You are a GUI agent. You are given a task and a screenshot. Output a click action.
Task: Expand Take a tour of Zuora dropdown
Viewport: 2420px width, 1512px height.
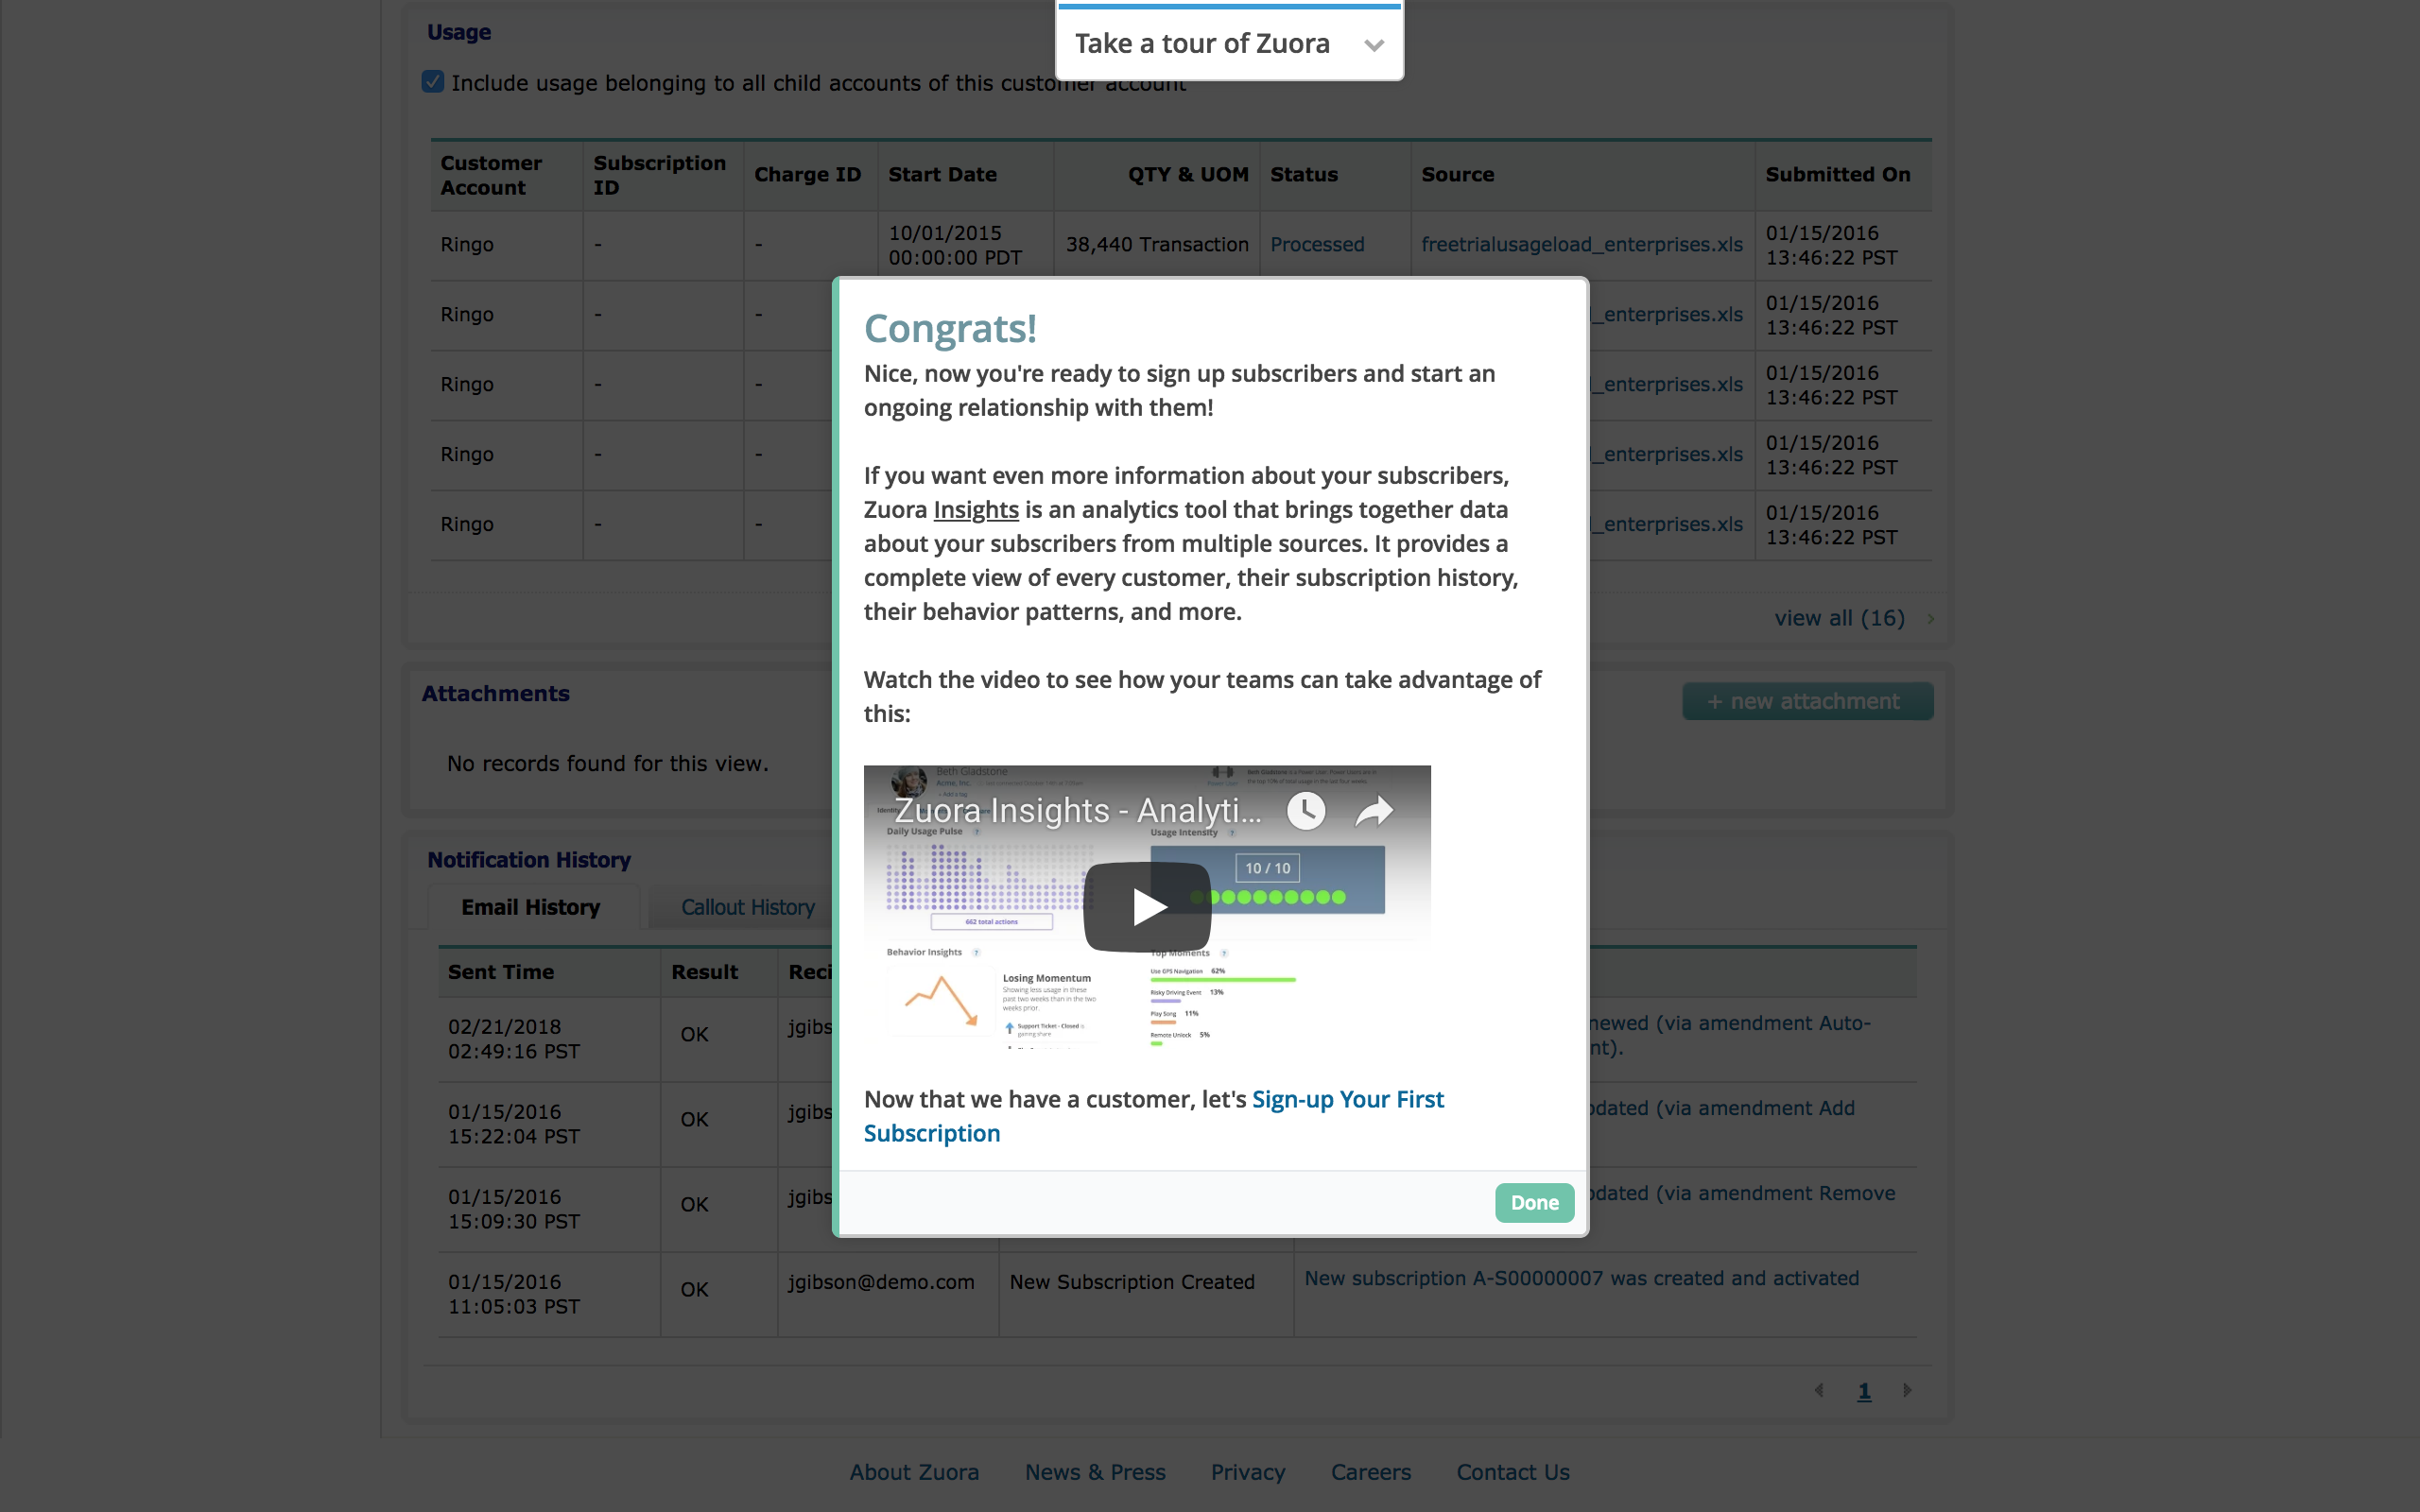1374,45
